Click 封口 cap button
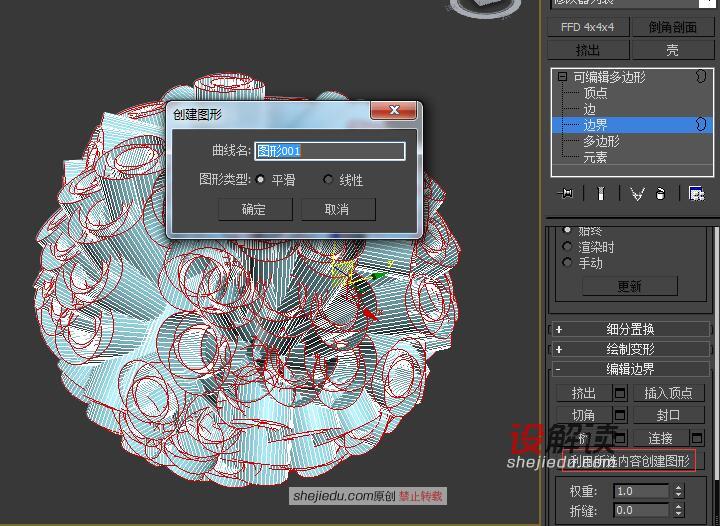 click(669, 415)
